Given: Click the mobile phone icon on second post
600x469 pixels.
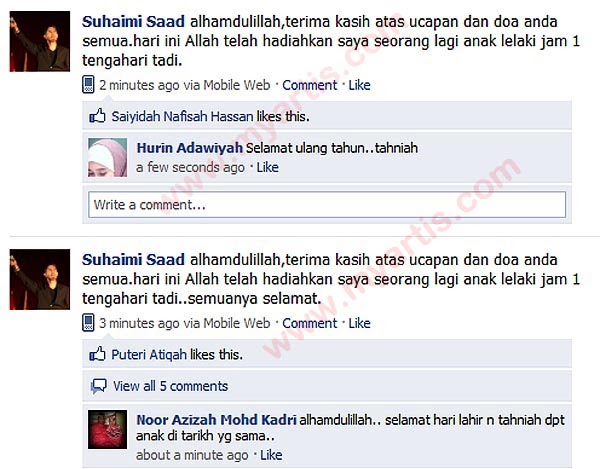Looking at the screenshot, I should tap(88, 322).
